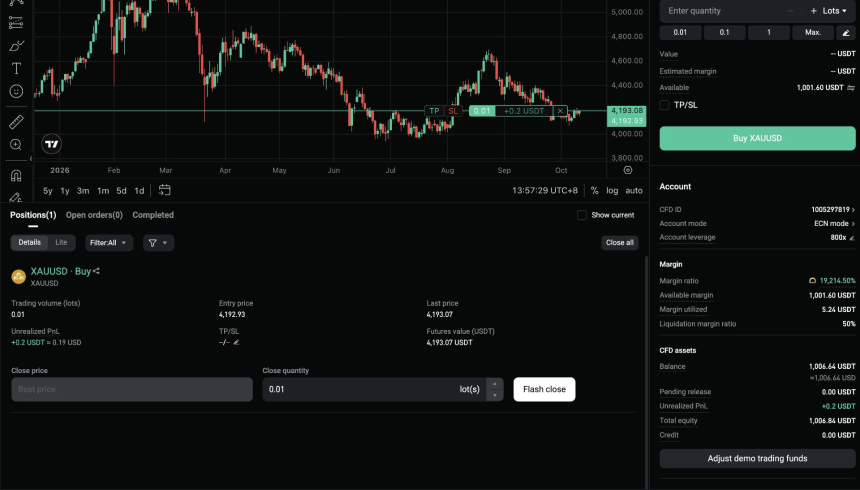Switch positions view to Details
860x490 pixels.
coord(30,243)
